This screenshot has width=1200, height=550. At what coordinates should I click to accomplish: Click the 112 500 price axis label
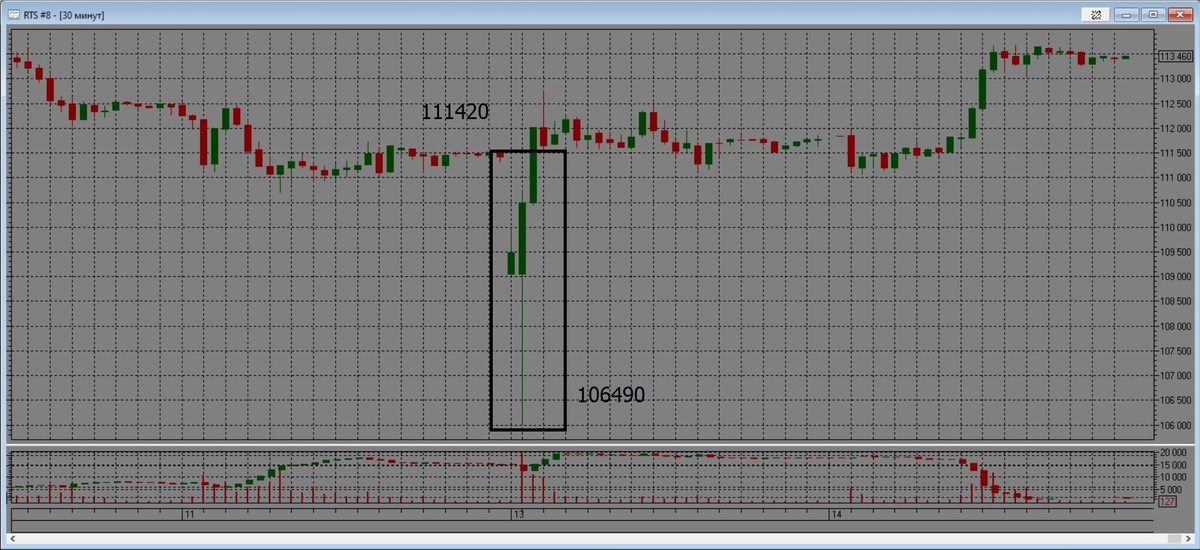1175,104
